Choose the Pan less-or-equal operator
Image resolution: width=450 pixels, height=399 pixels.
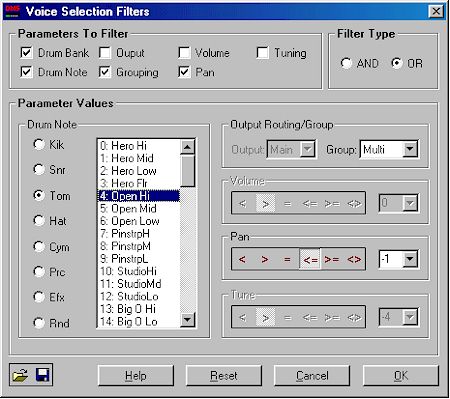pos(310,259)
